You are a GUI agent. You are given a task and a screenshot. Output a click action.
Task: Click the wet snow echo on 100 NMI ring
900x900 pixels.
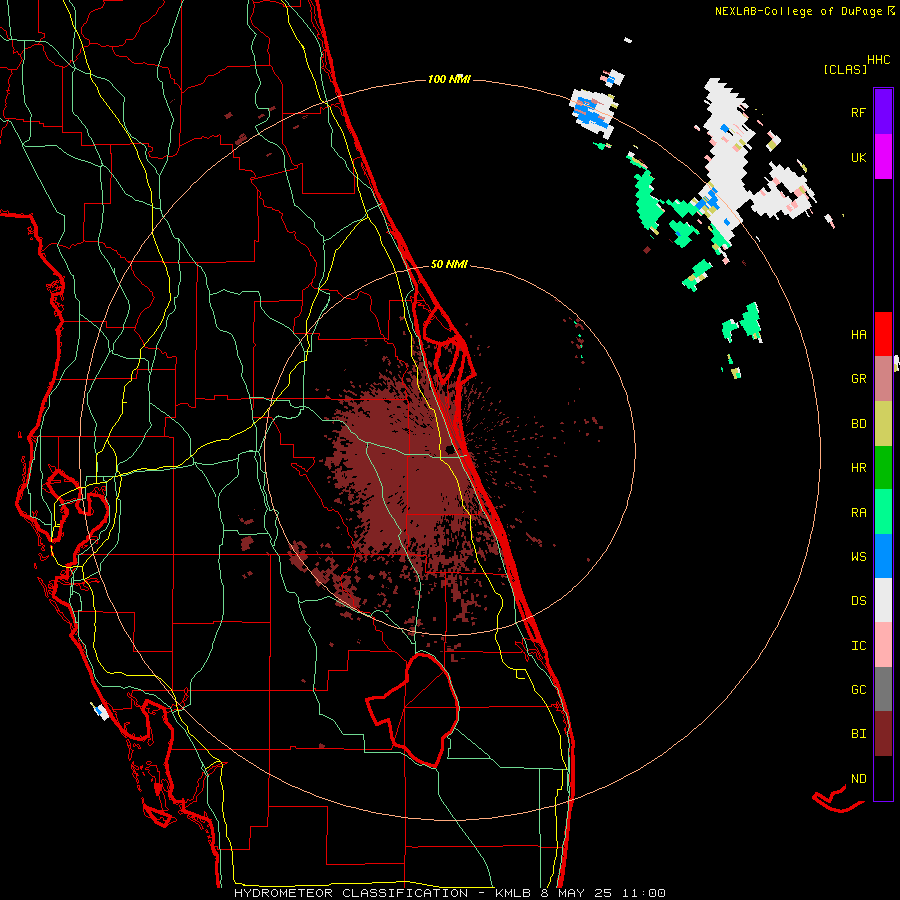(591, 111)
